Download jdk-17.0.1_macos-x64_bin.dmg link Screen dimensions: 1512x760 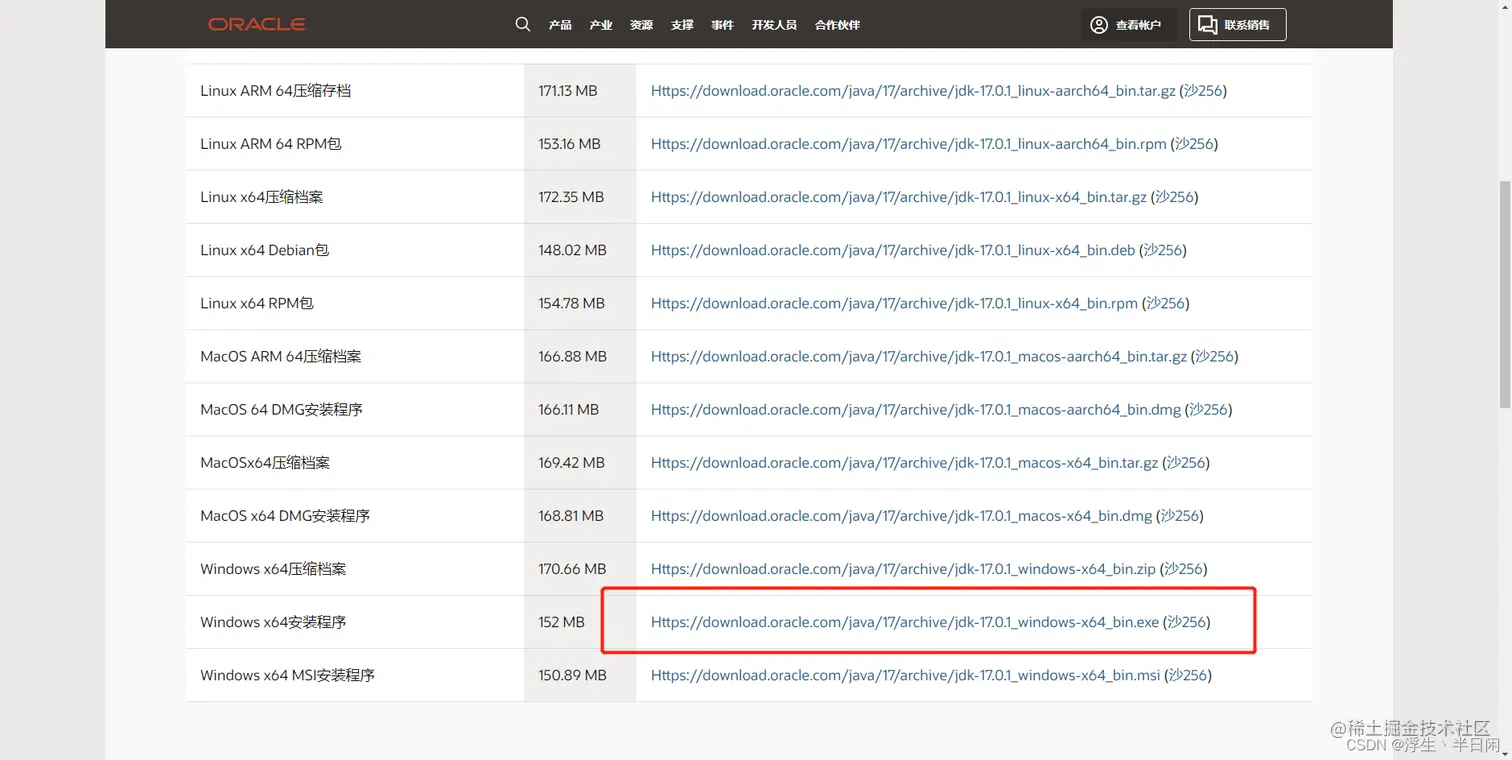pyautogui.click(x=902, y=515)
